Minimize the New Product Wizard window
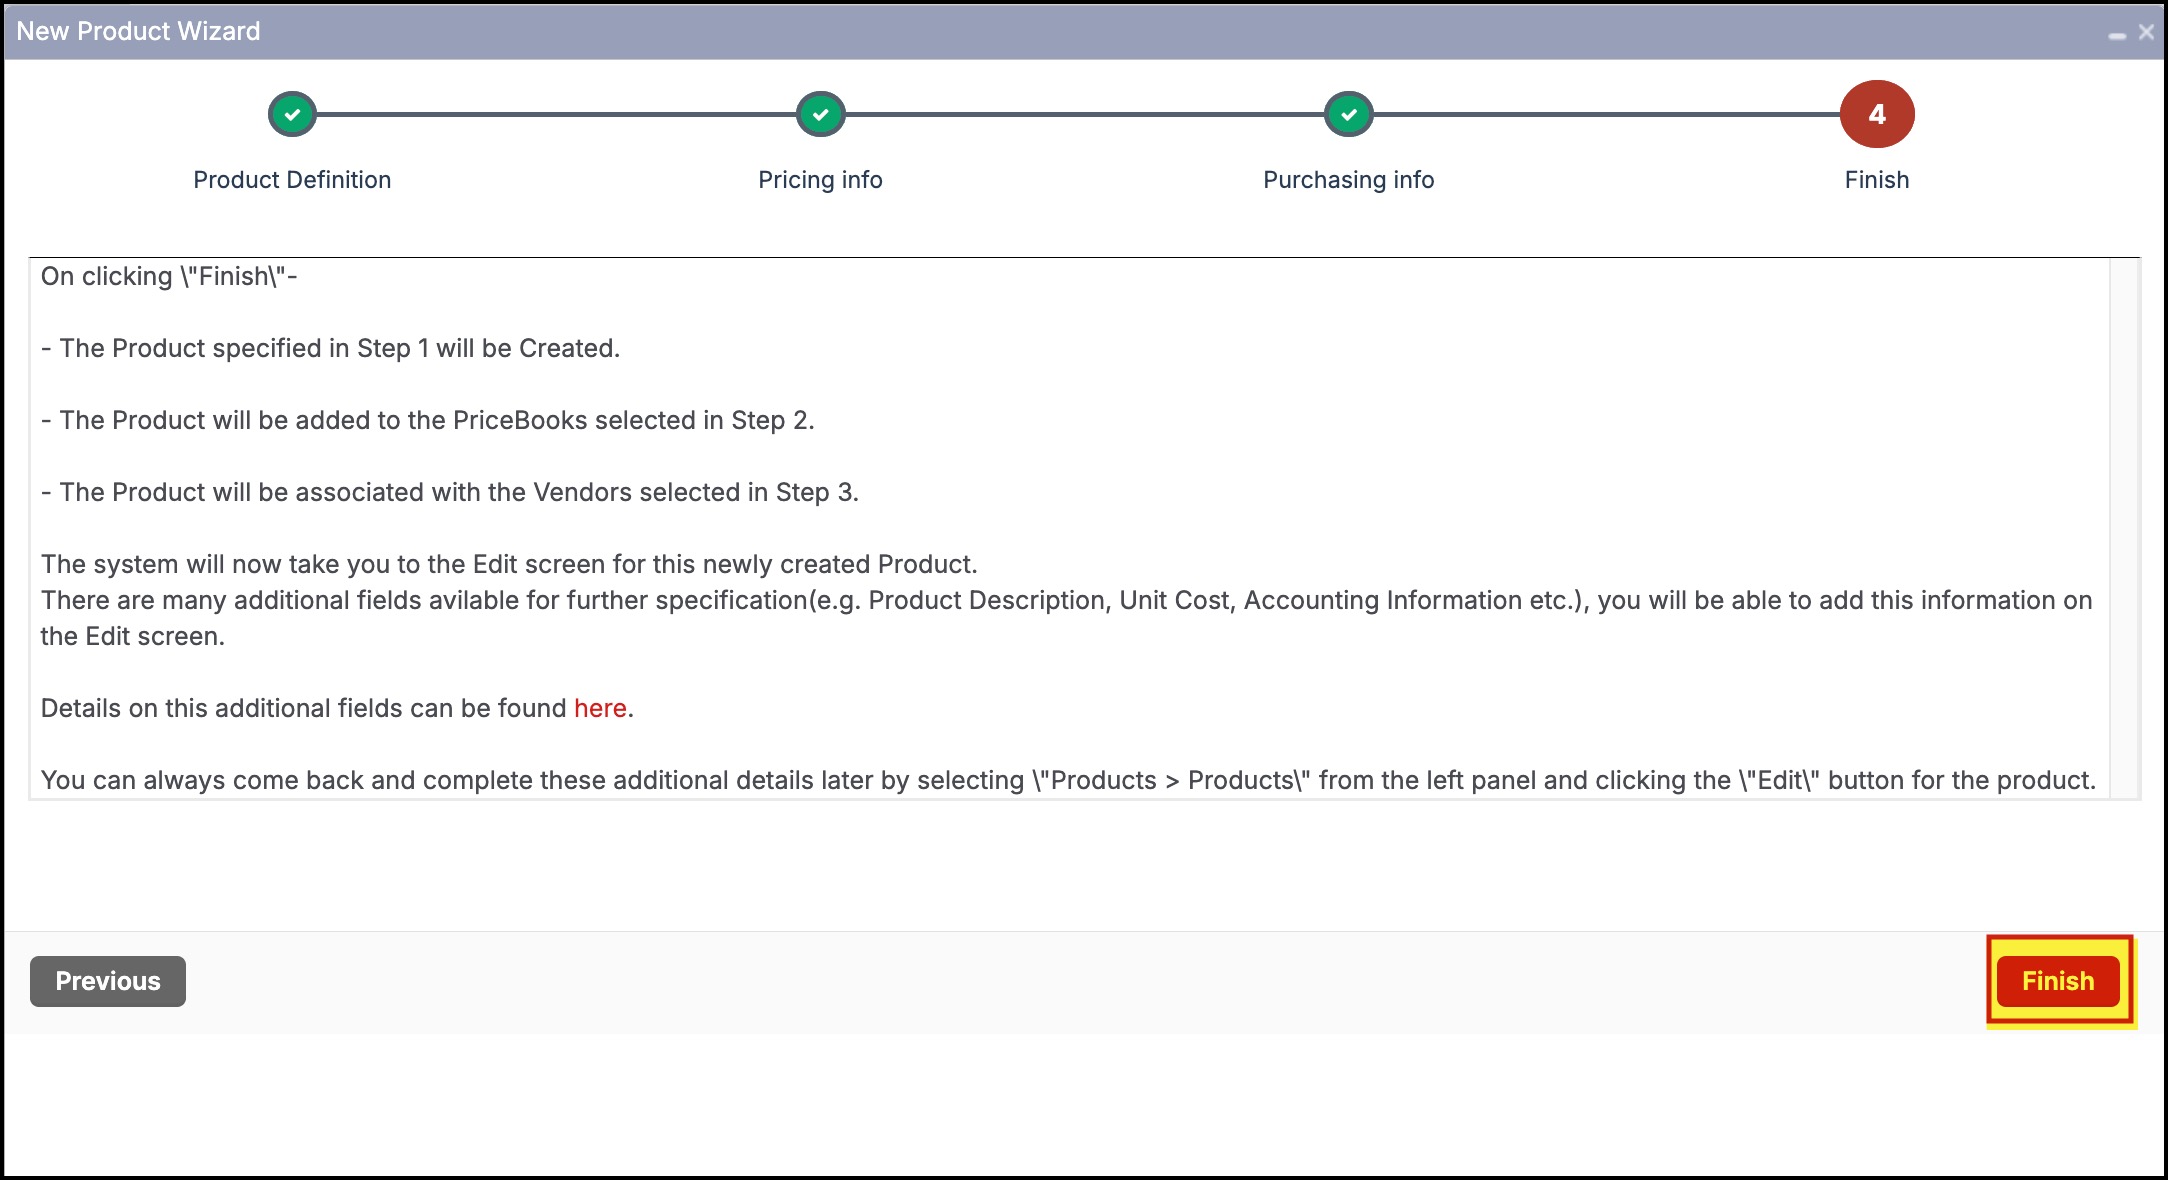The width and height of the screenshot is (2168, 1180). pyautogui.click(x=2117, y=35)
